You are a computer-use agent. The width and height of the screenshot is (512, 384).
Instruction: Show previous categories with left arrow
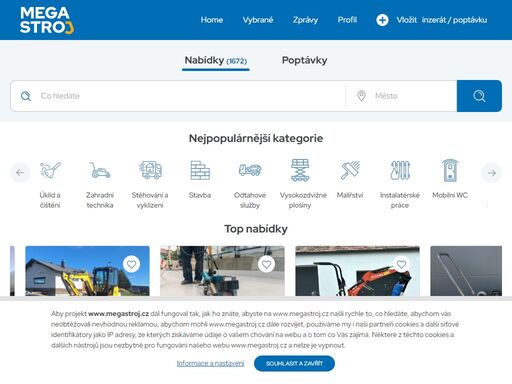[20, 173]
